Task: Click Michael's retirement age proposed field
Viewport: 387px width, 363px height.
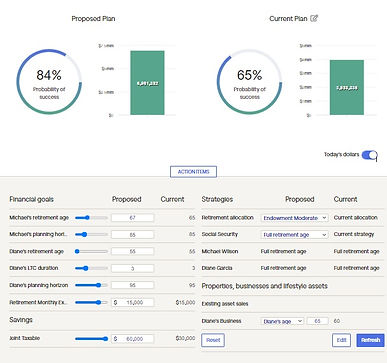Action: [133, 218]
